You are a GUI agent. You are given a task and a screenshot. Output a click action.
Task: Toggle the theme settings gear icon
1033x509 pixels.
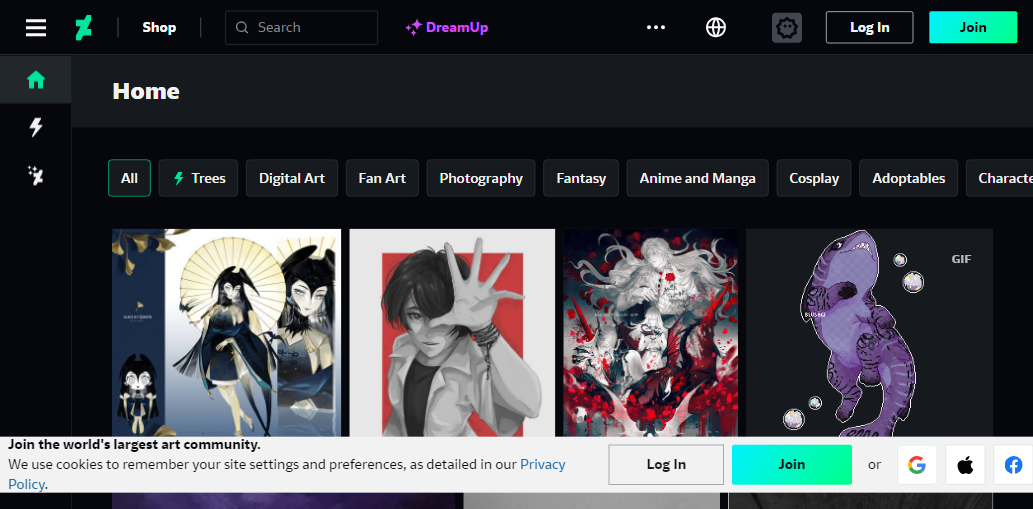pyautogui.click(x=787, y=28)
